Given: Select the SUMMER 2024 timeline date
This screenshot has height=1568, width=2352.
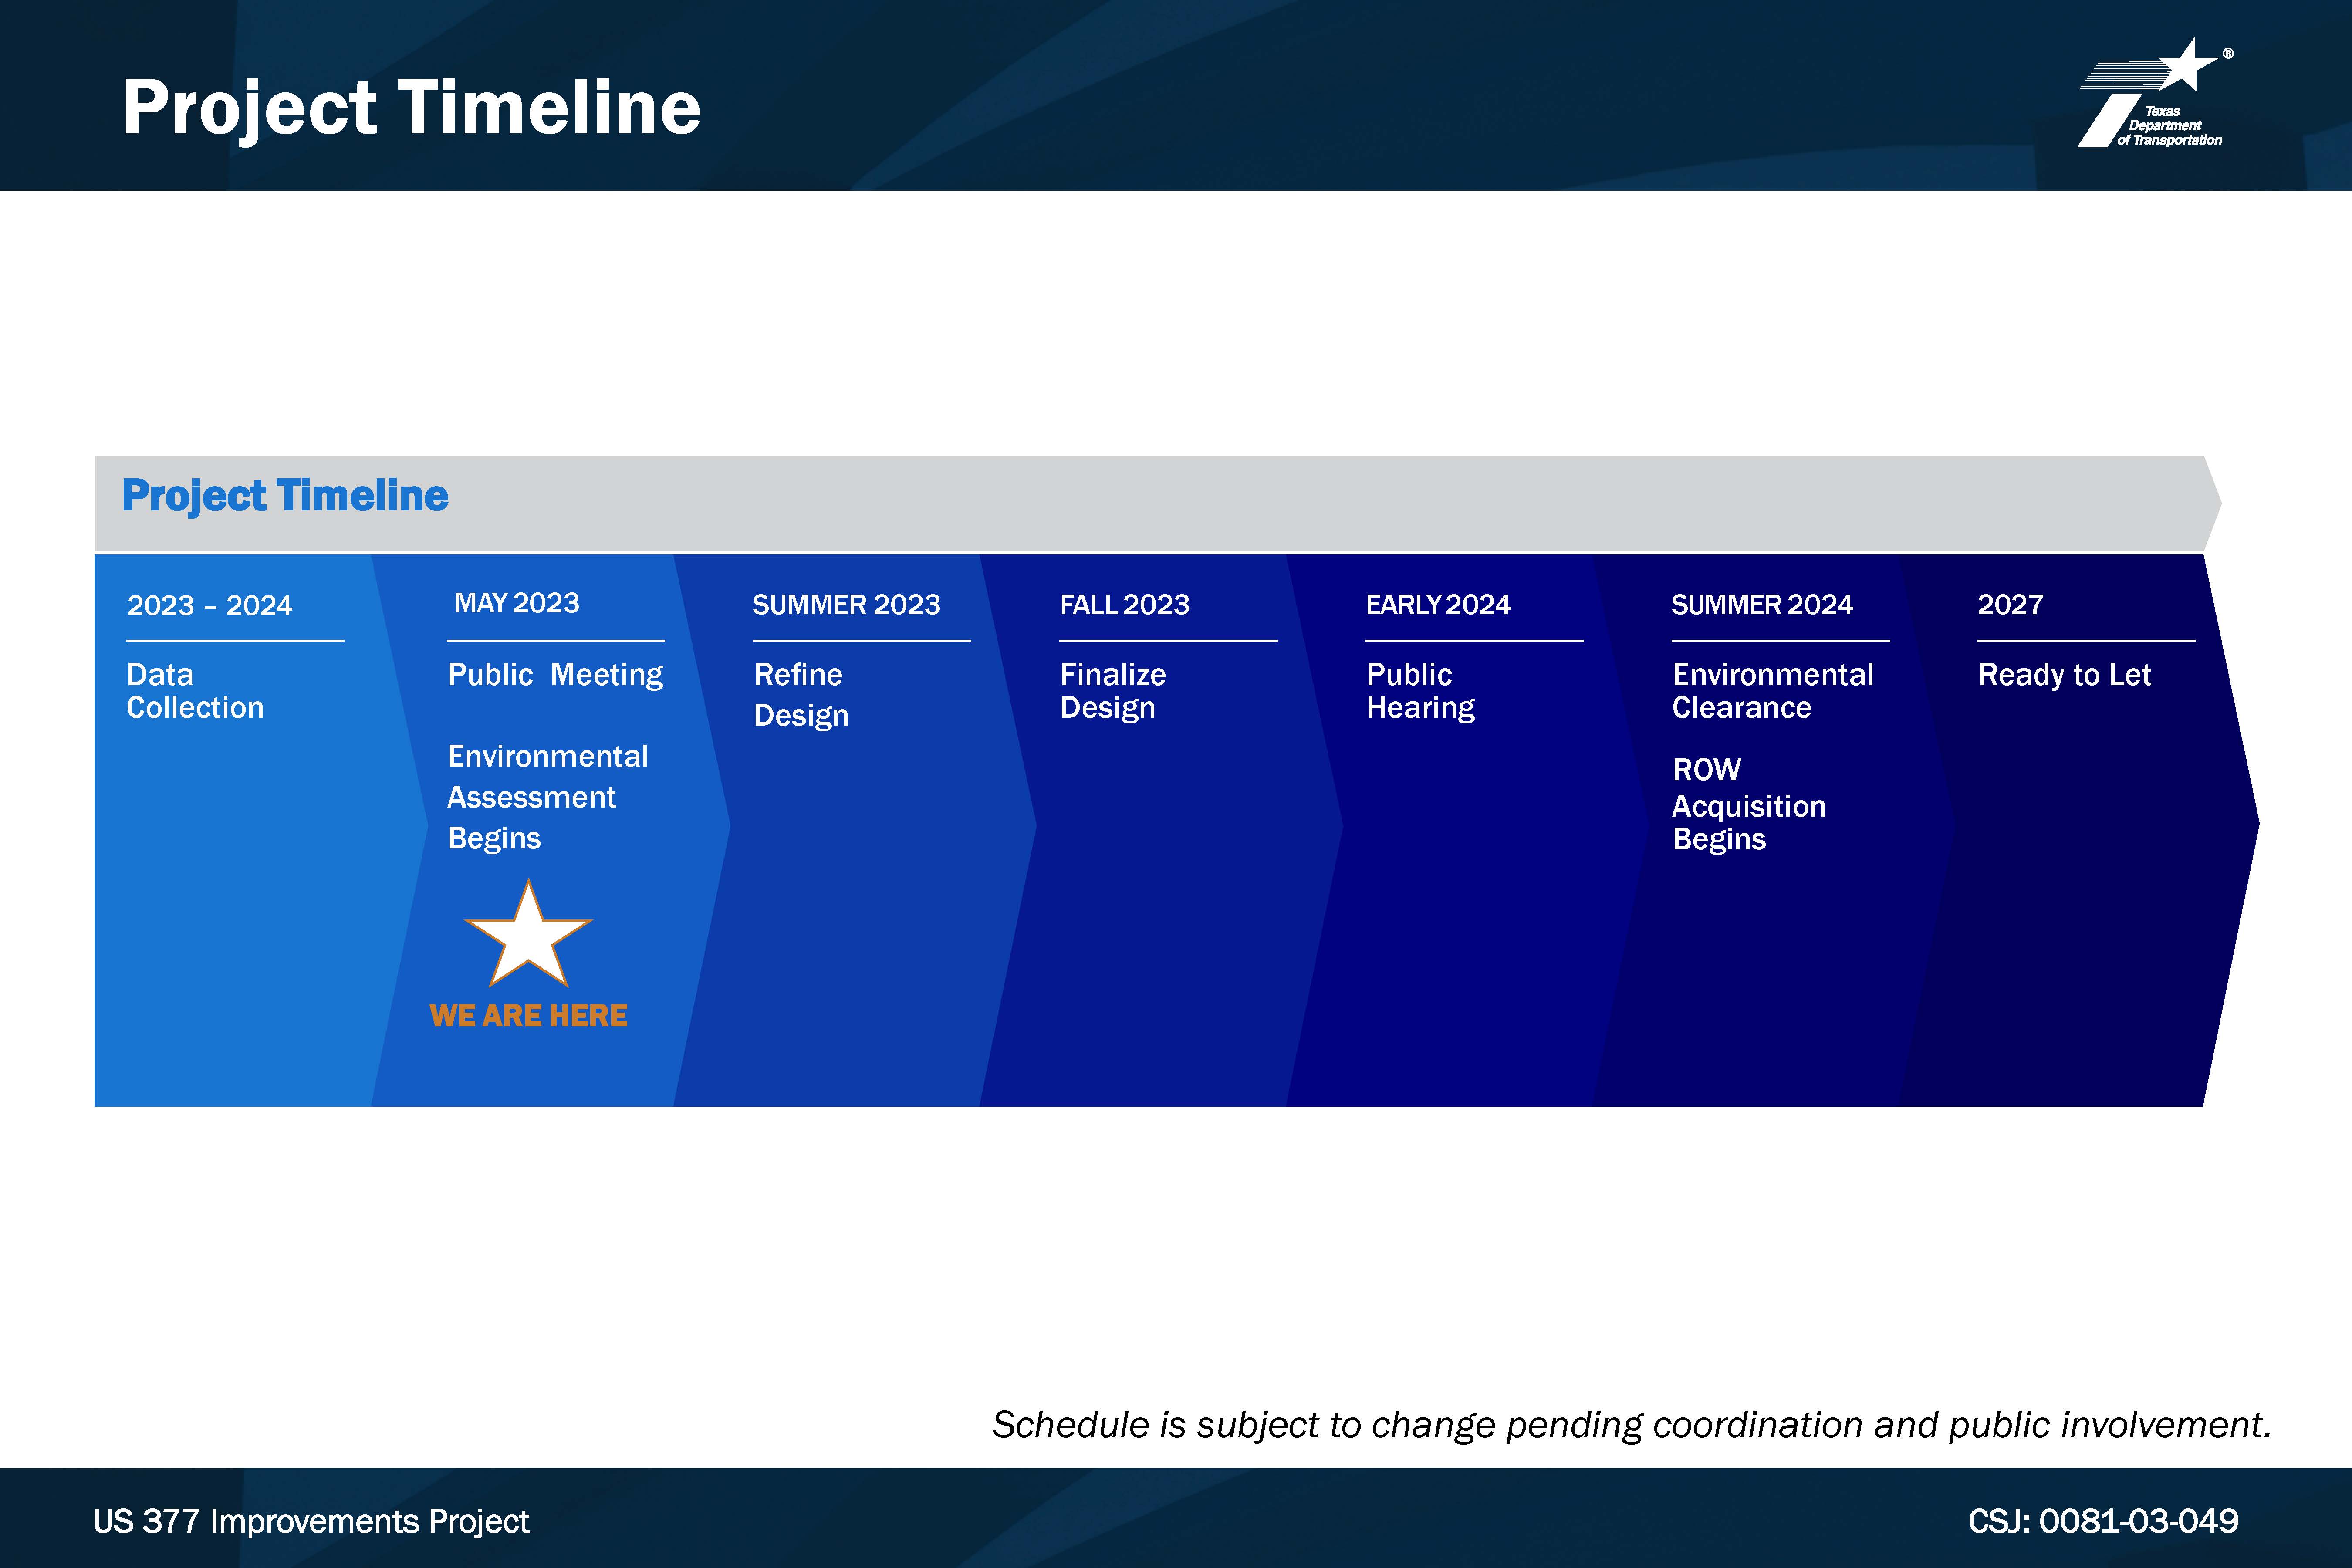Looking at the screenshot, I should (x=1762, y=605).
